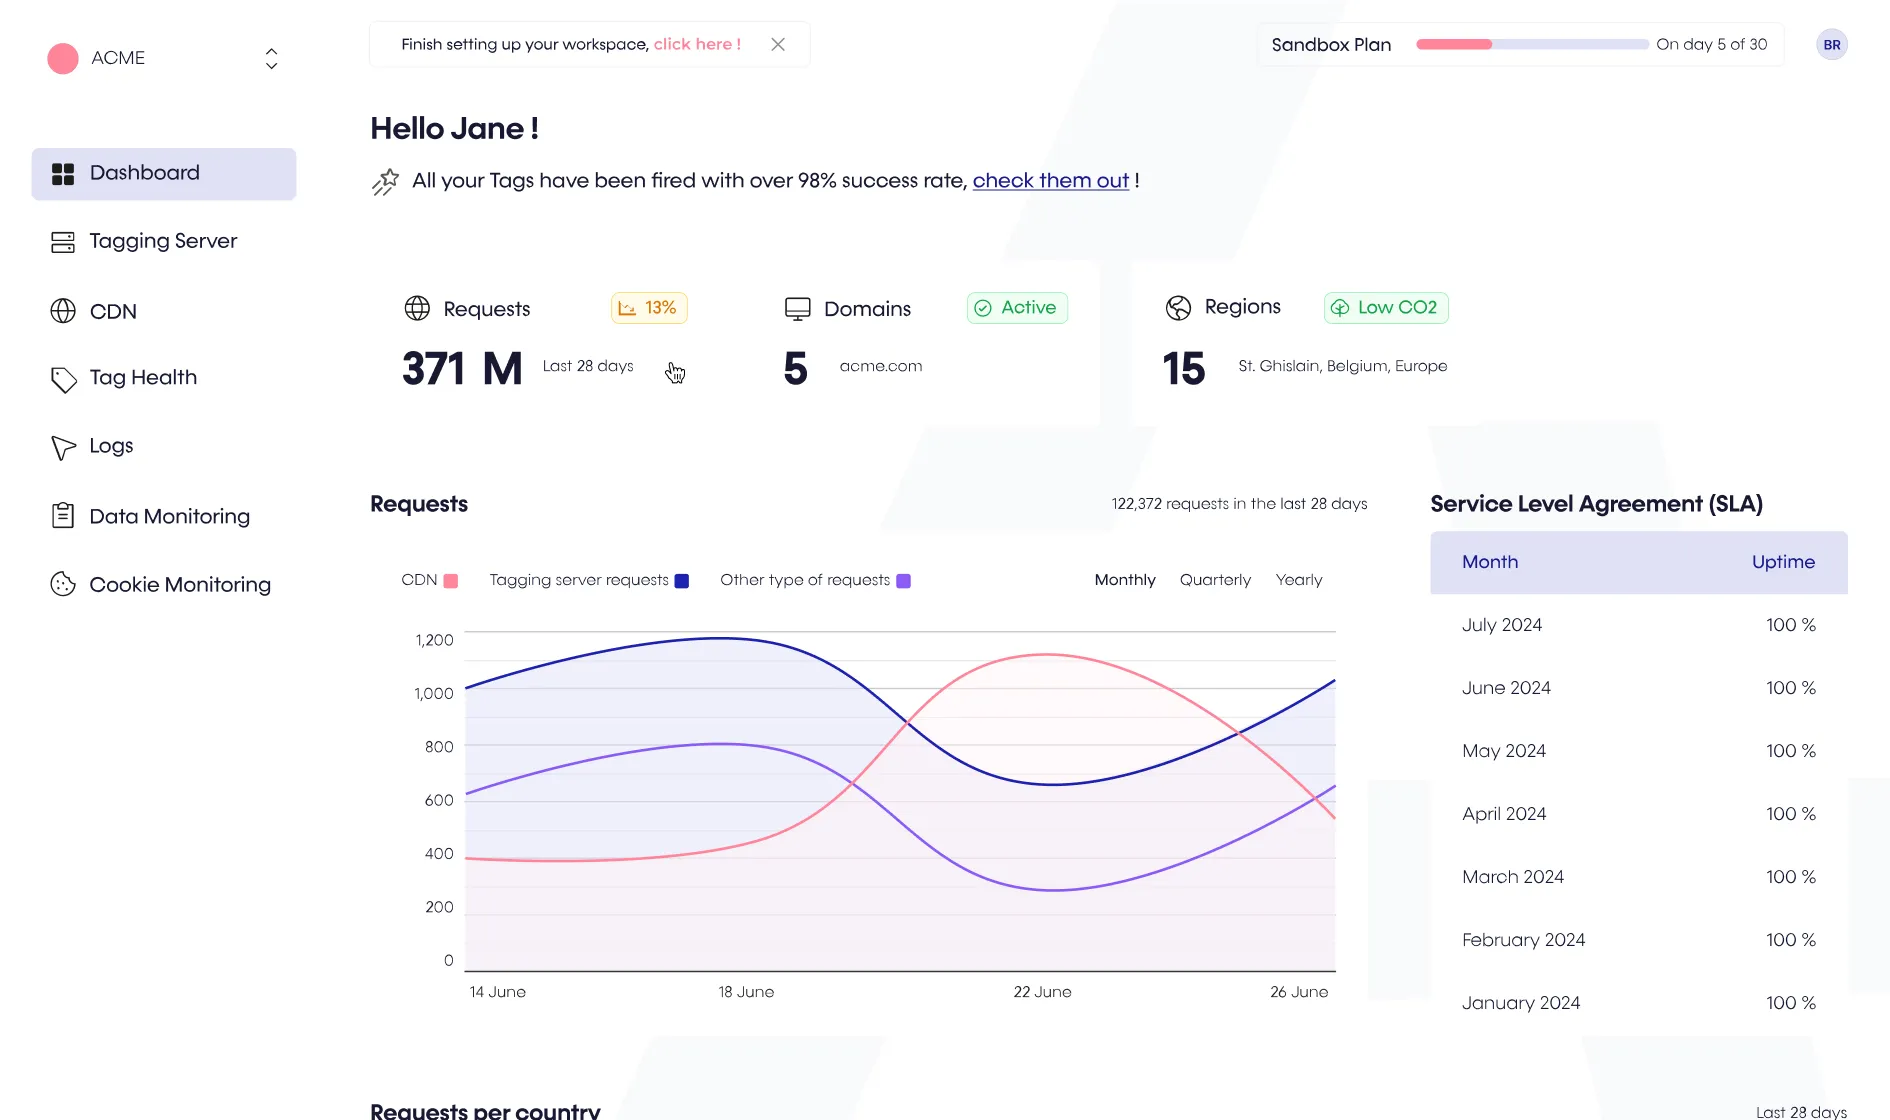Open Tag Health page
The height and width of the screenshot is (1120, 1890).
[x=143, y=377]
